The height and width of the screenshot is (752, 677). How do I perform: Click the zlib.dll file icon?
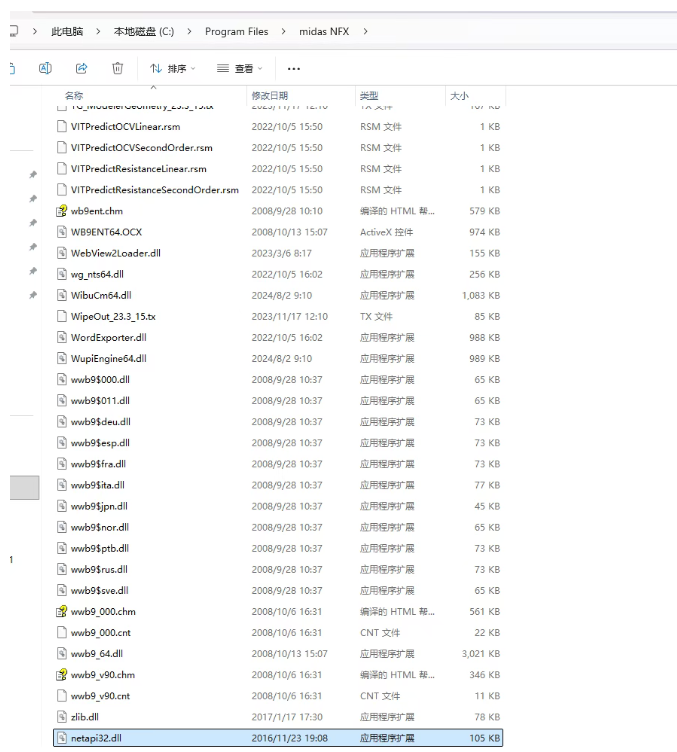[62, 717]
